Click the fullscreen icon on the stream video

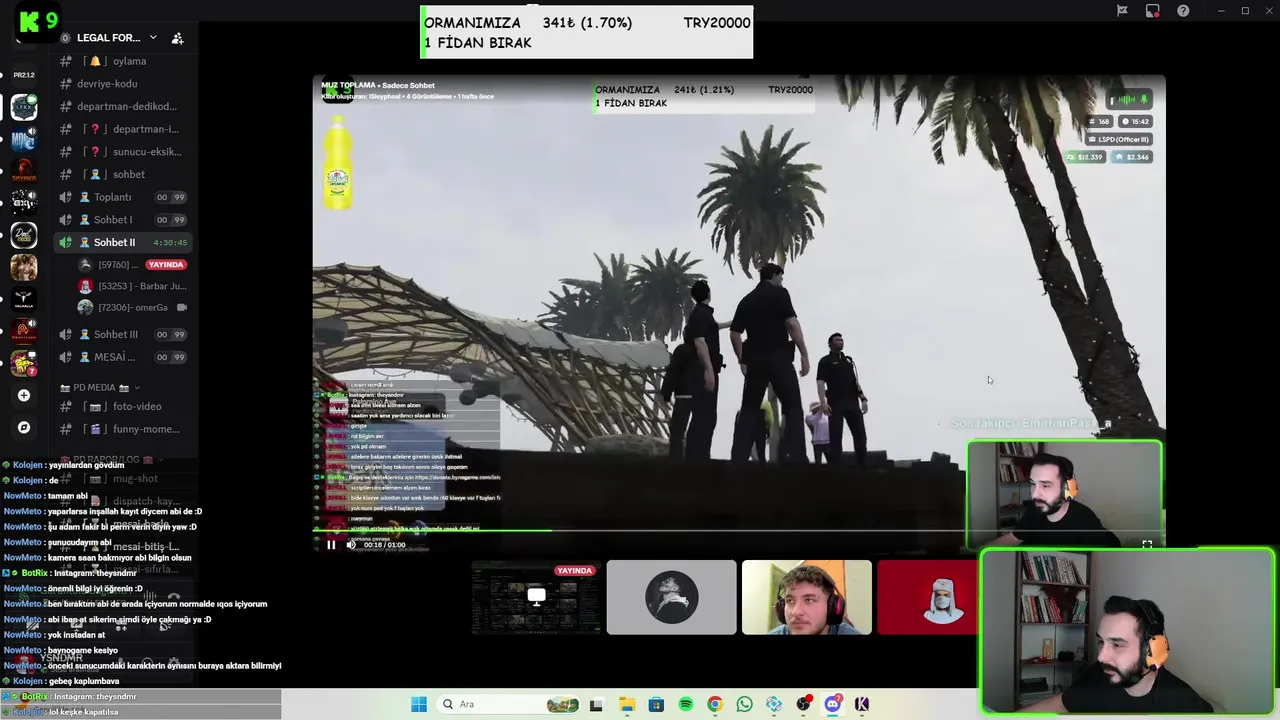point(1147,545)
